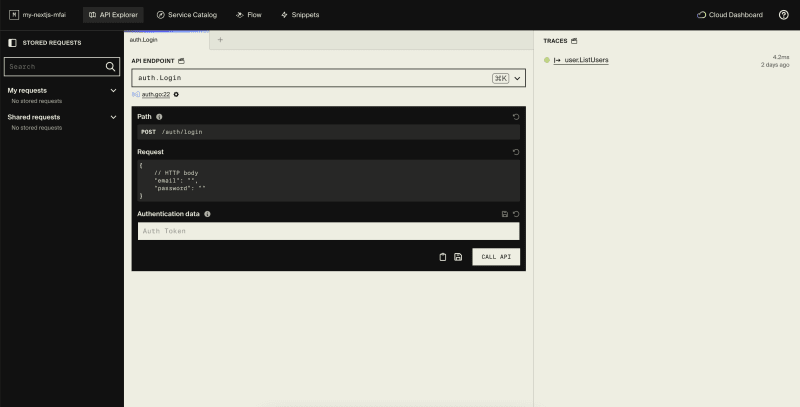
Task: Click the ⌘K shortcut badge
Action: pos(501,79)
